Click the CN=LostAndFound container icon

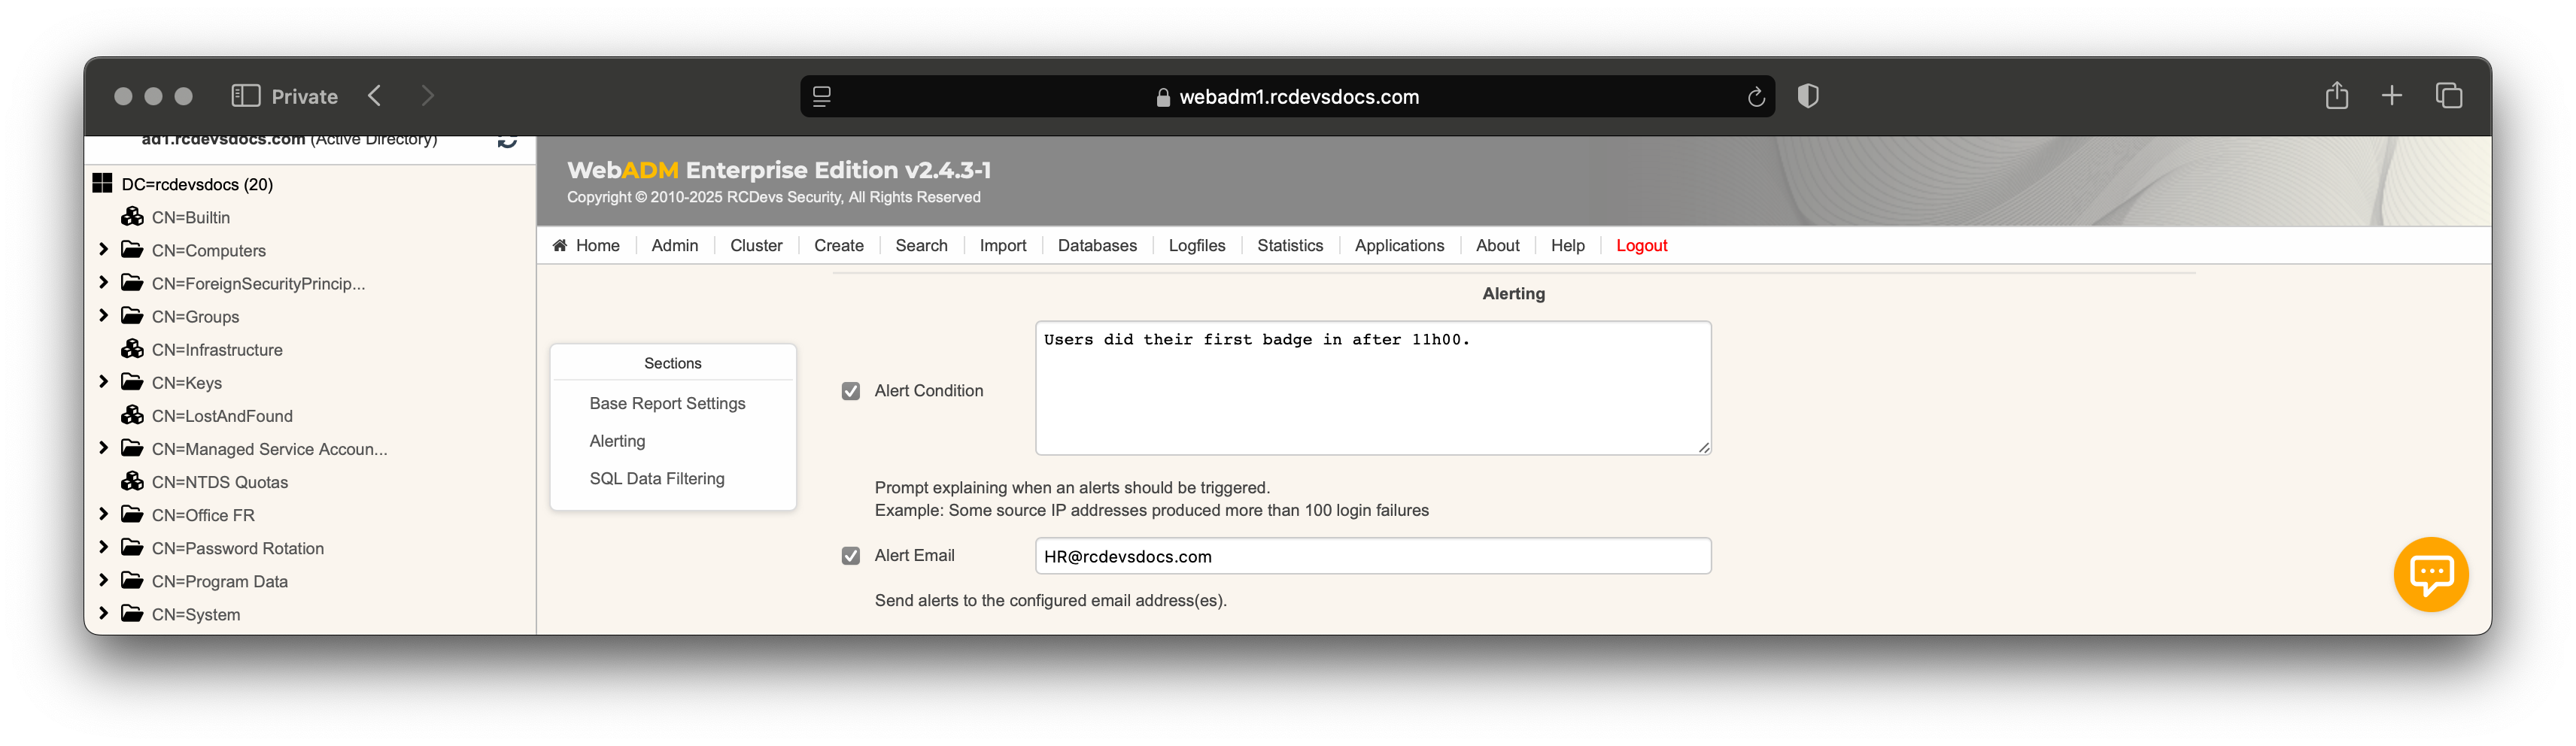tap(133, 415)
